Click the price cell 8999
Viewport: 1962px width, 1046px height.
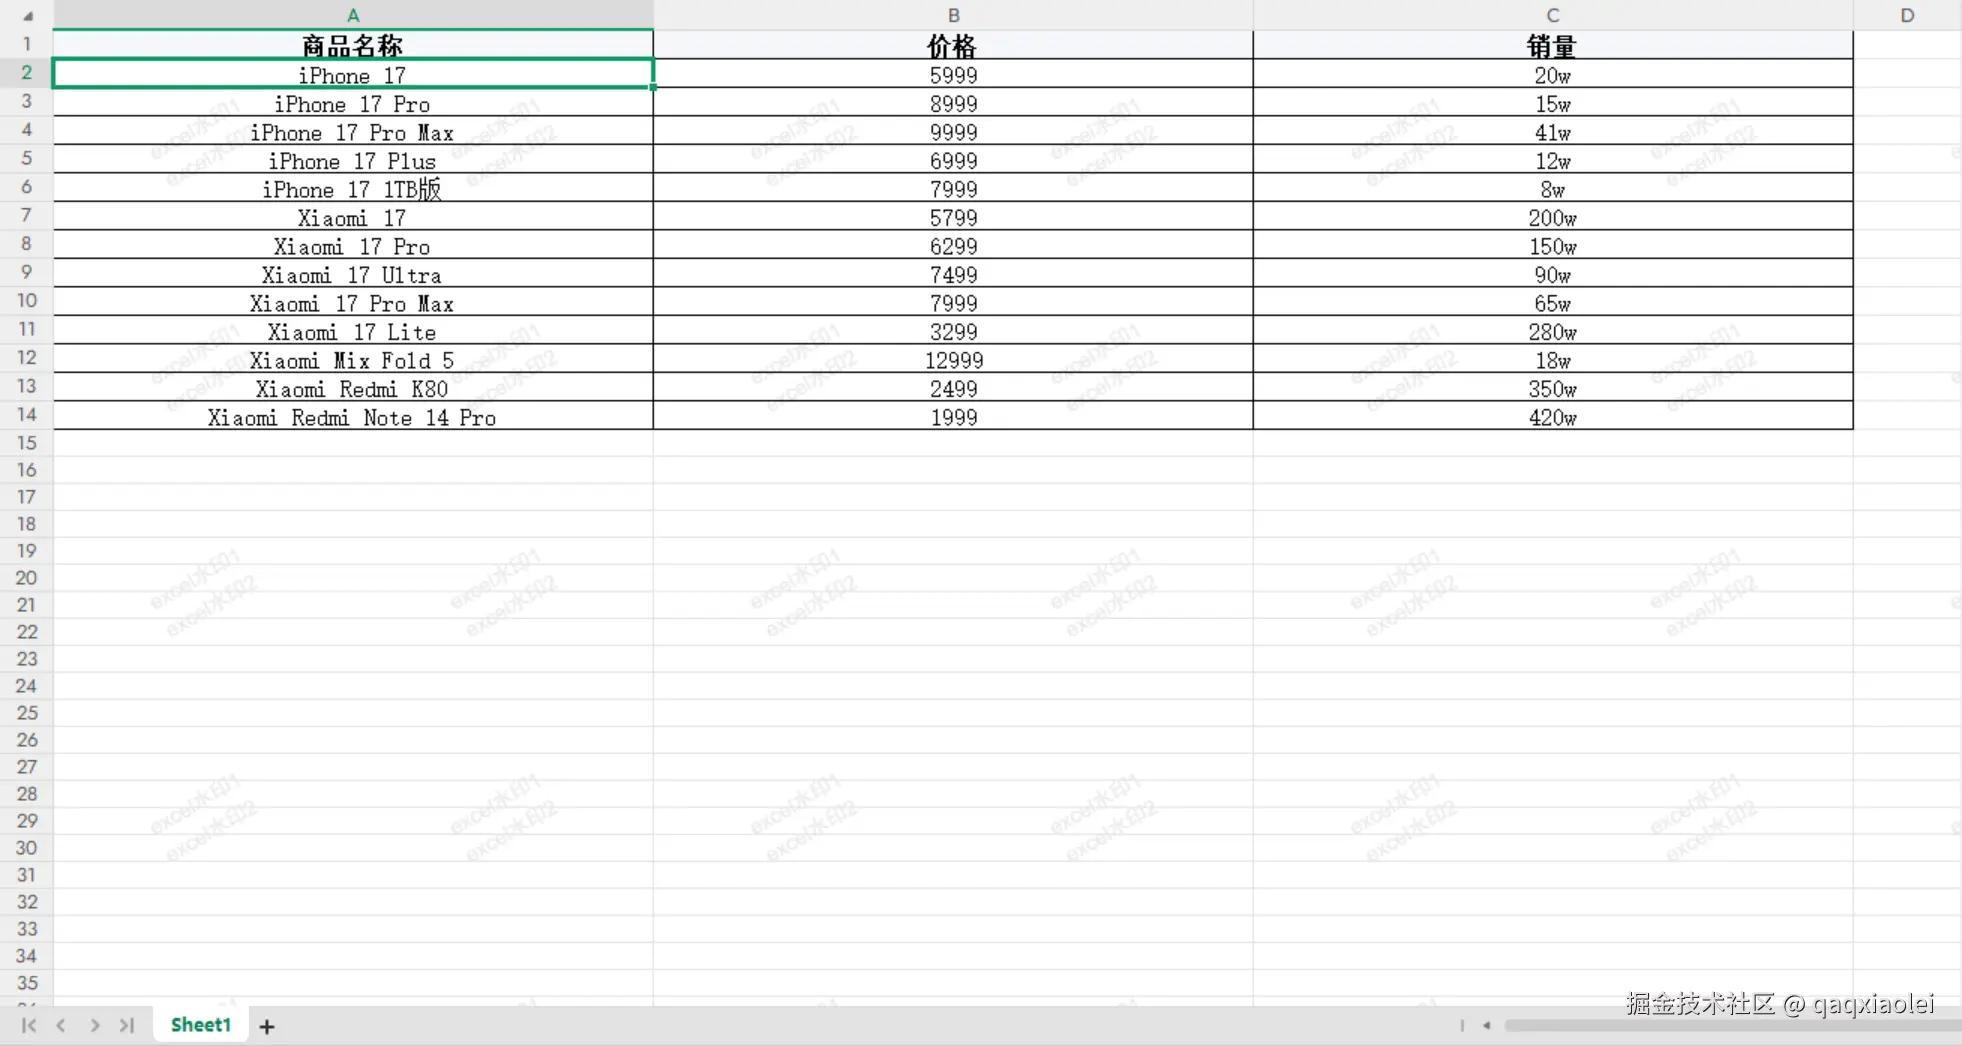(x=953, y=103)
